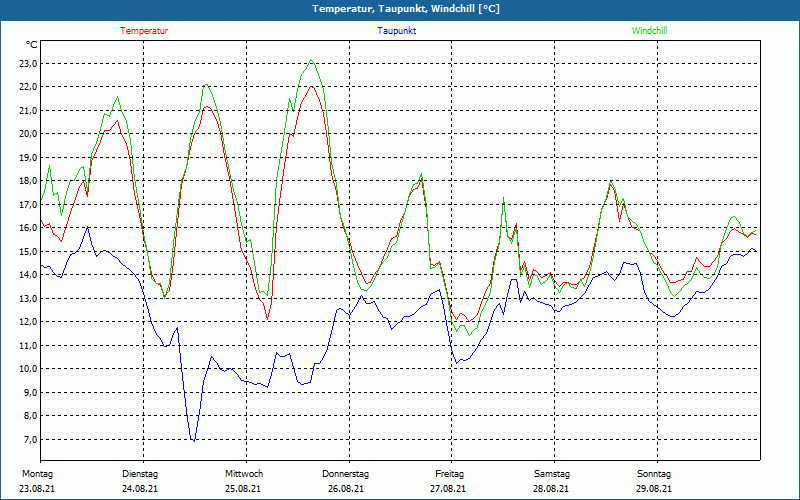
Task: Click the green Windchill legend label
Action: point(649,31)
